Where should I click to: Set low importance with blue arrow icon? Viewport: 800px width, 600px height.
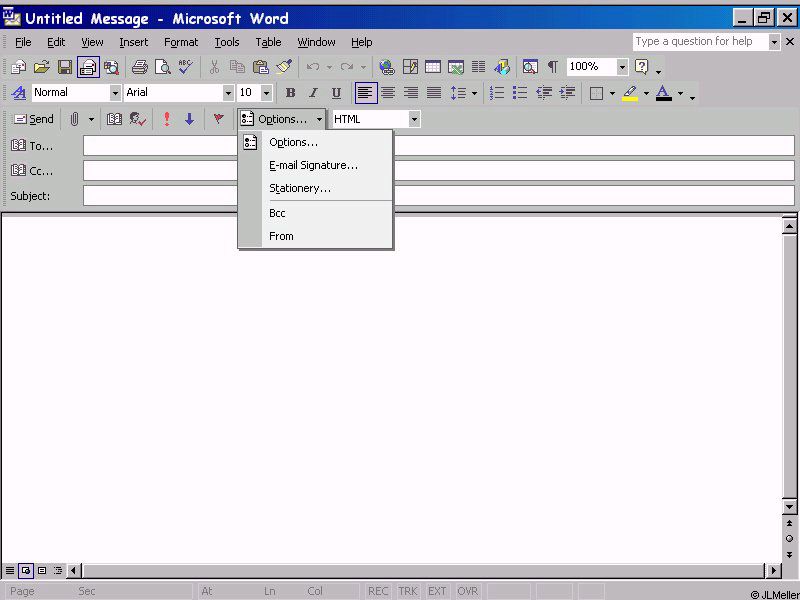(x=189, y=119)
